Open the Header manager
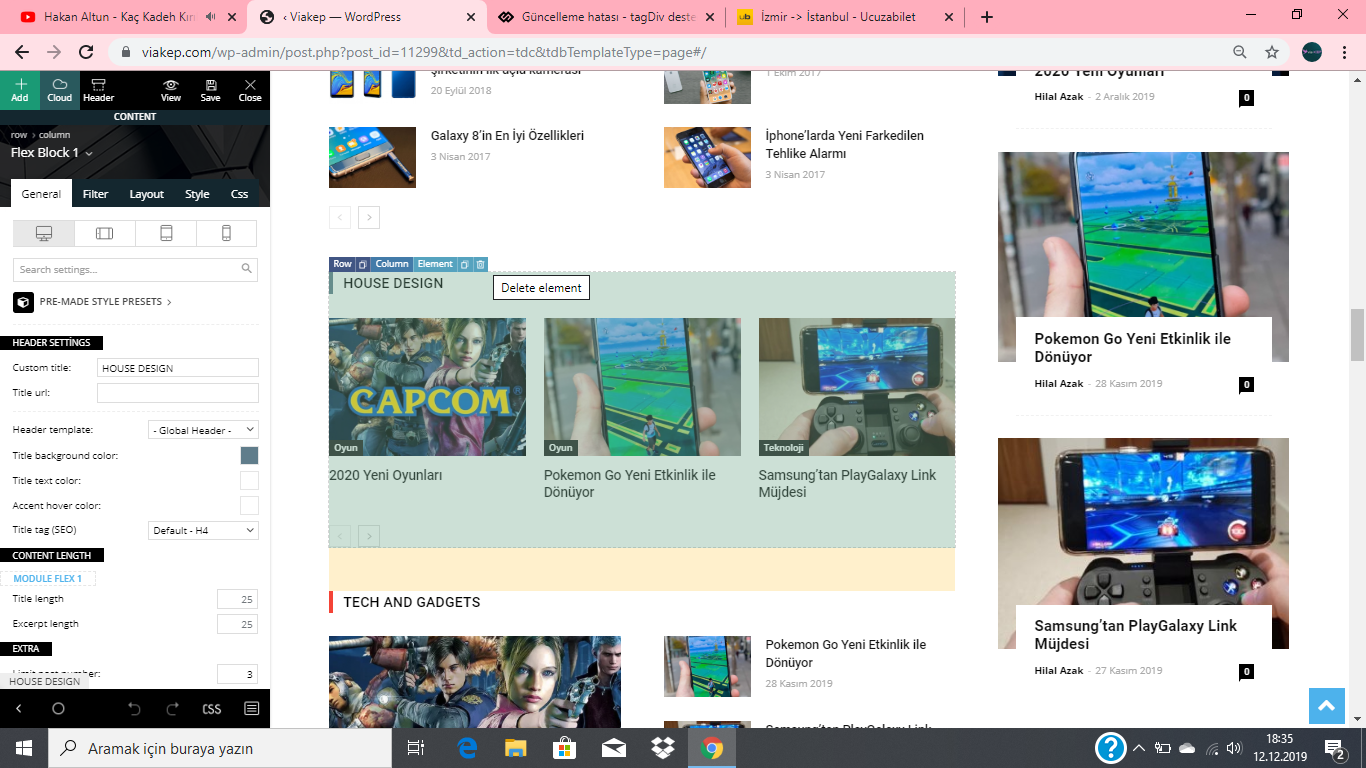This screenshot has height=768, width=1366. 98,90
